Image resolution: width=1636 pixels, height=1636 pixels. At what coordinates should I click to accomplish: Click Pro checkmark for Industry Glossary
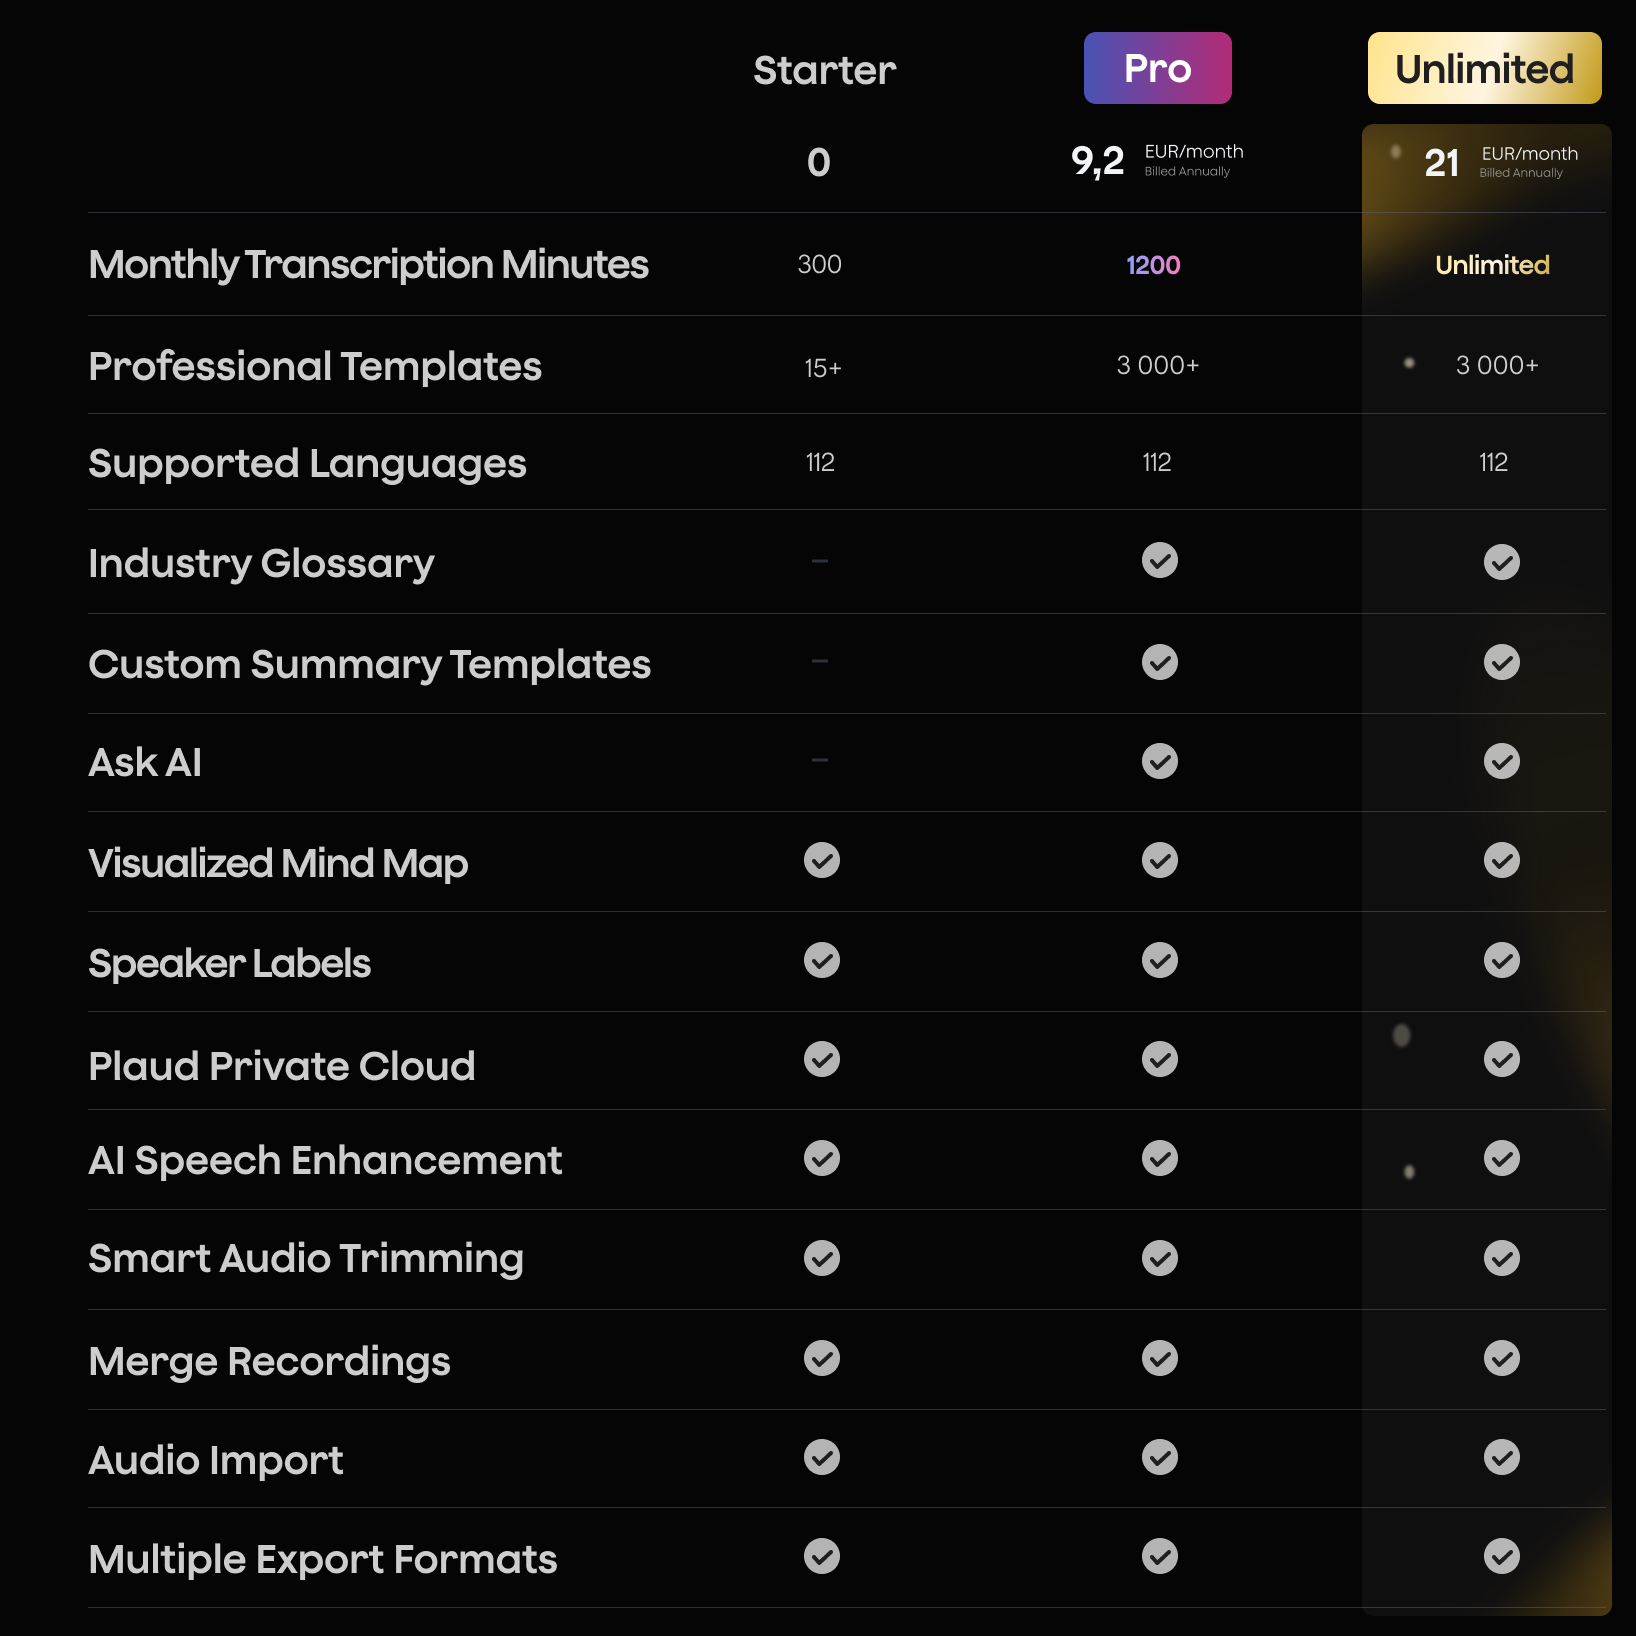point(1159,560)
